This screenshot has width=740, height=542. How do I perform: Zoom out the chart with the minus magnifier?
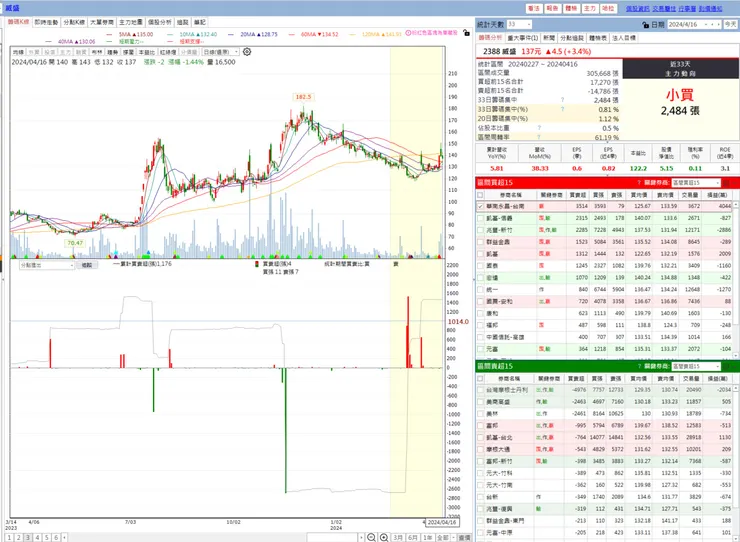[x=371, y=537]
